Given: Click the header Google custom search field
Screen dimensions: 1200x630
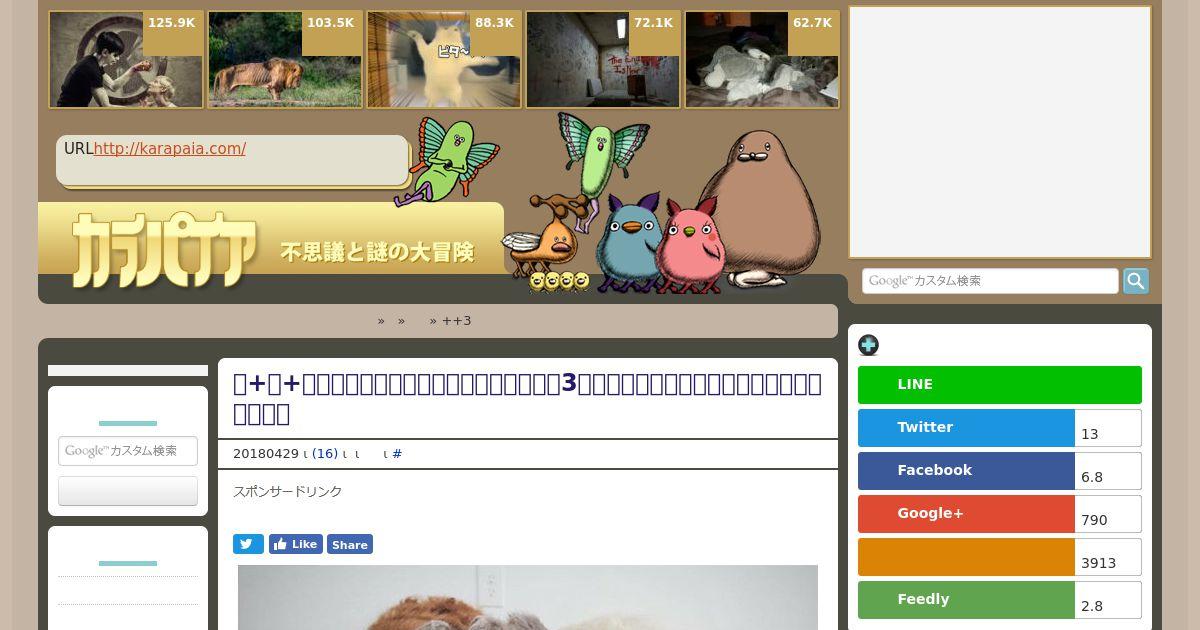Looking at the screenshot, I should point(990,281).
